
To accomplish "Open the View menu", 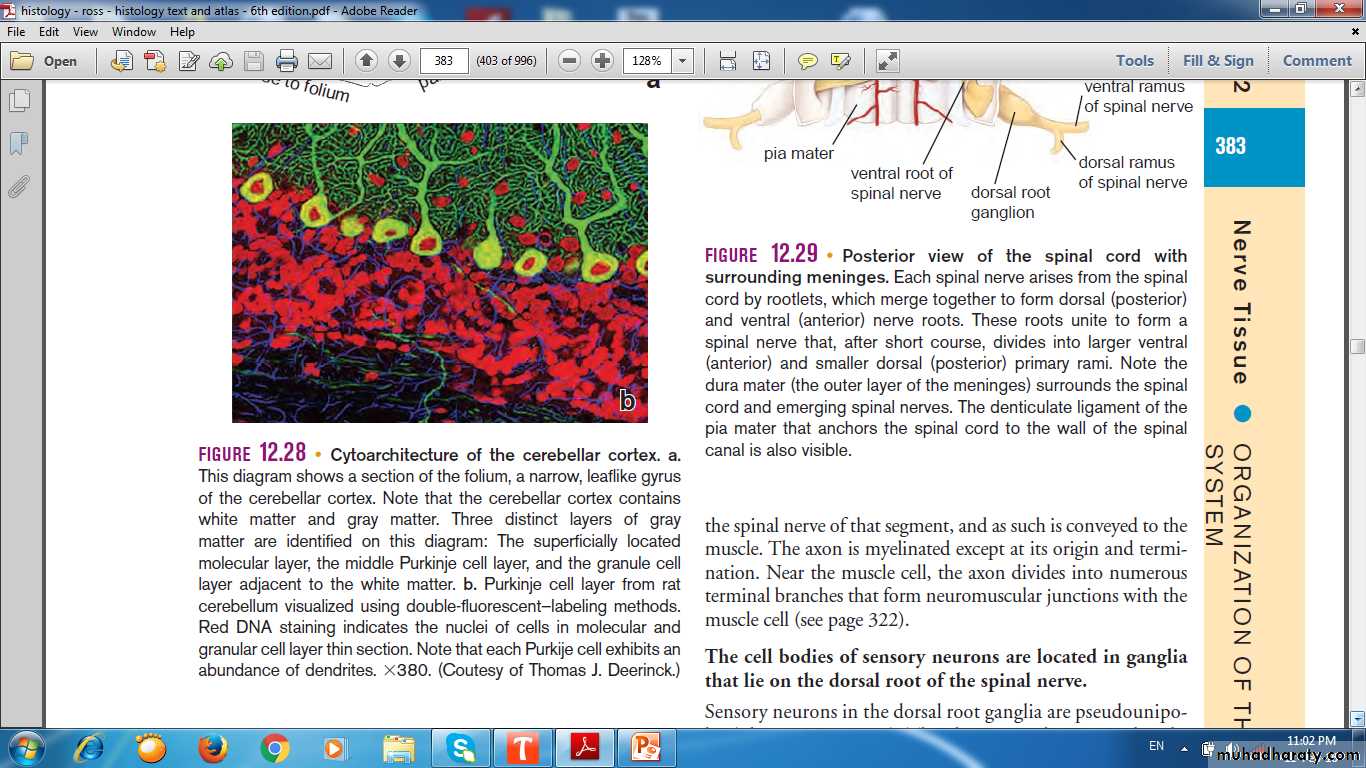I will (85, 32).
